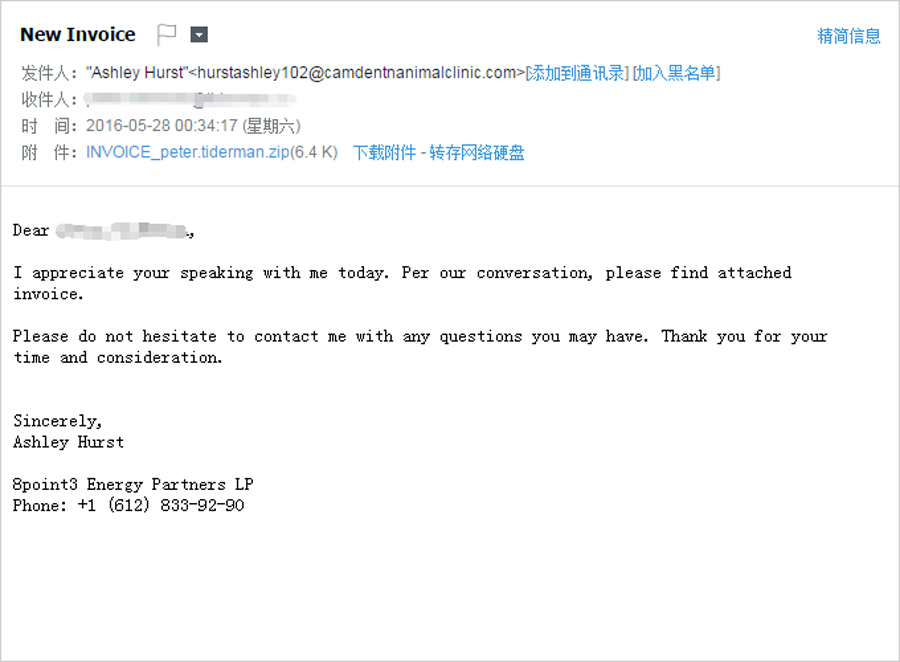Viewport: 900px width, 662px height.
Task: Flag this New Invoice email
Action: point(167,35)
